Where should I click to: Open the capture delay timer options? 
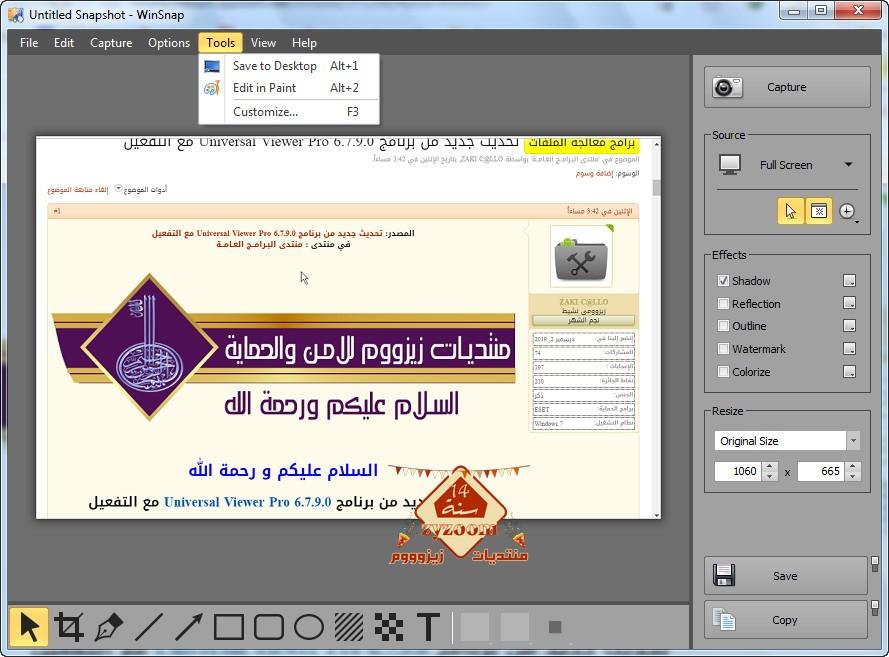(x=848, y=211)
